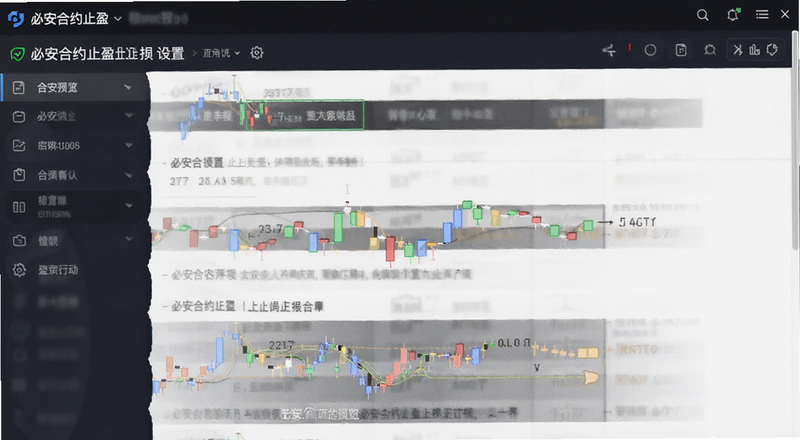Open search with the magnifier icon
The width and height of the screenshot is (800, 440).
pos(703,15)
